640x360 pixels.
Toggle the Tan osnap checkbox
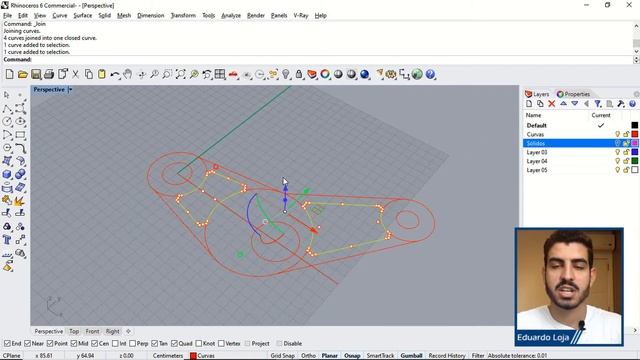(155, 344)
